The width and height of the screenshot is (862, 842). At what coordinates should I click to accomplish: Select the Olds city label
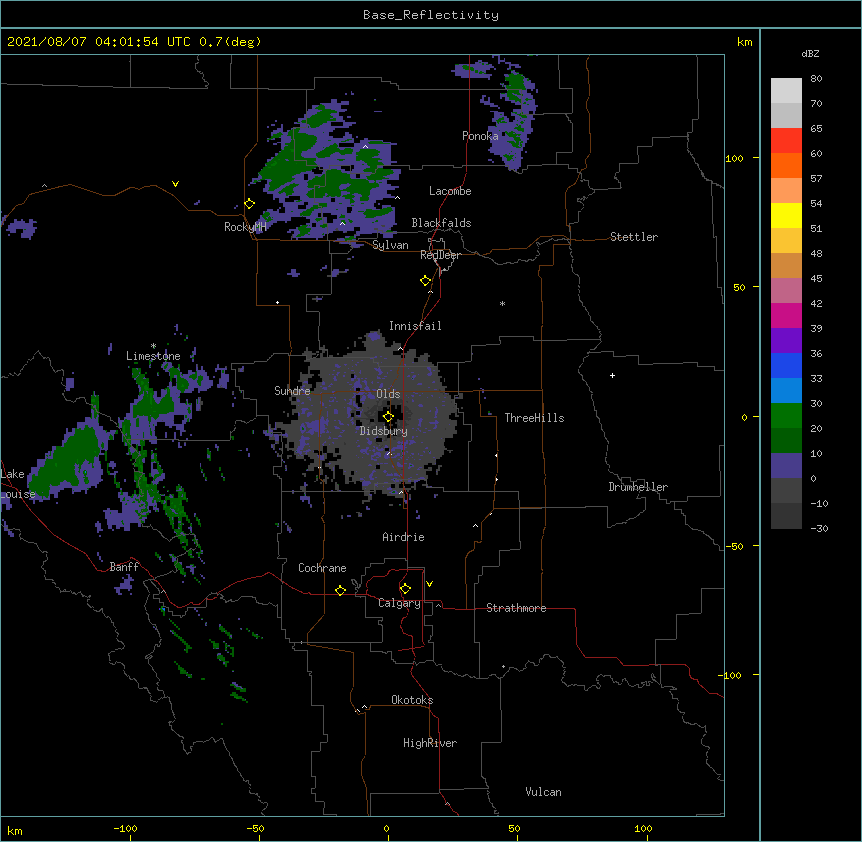coord(388,394)
